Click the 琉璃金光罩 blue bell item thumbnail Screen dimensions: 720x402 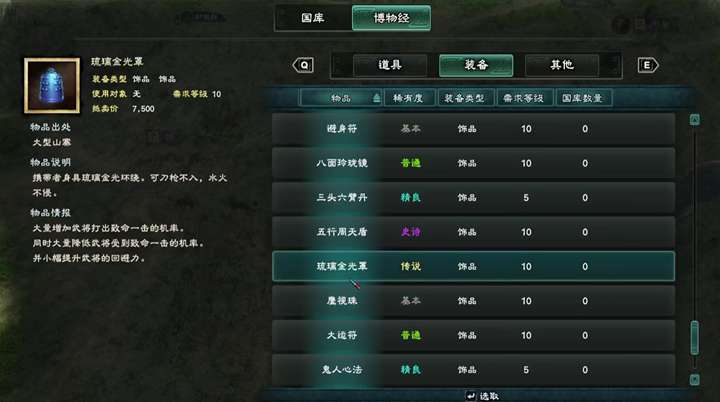point(52,85)
